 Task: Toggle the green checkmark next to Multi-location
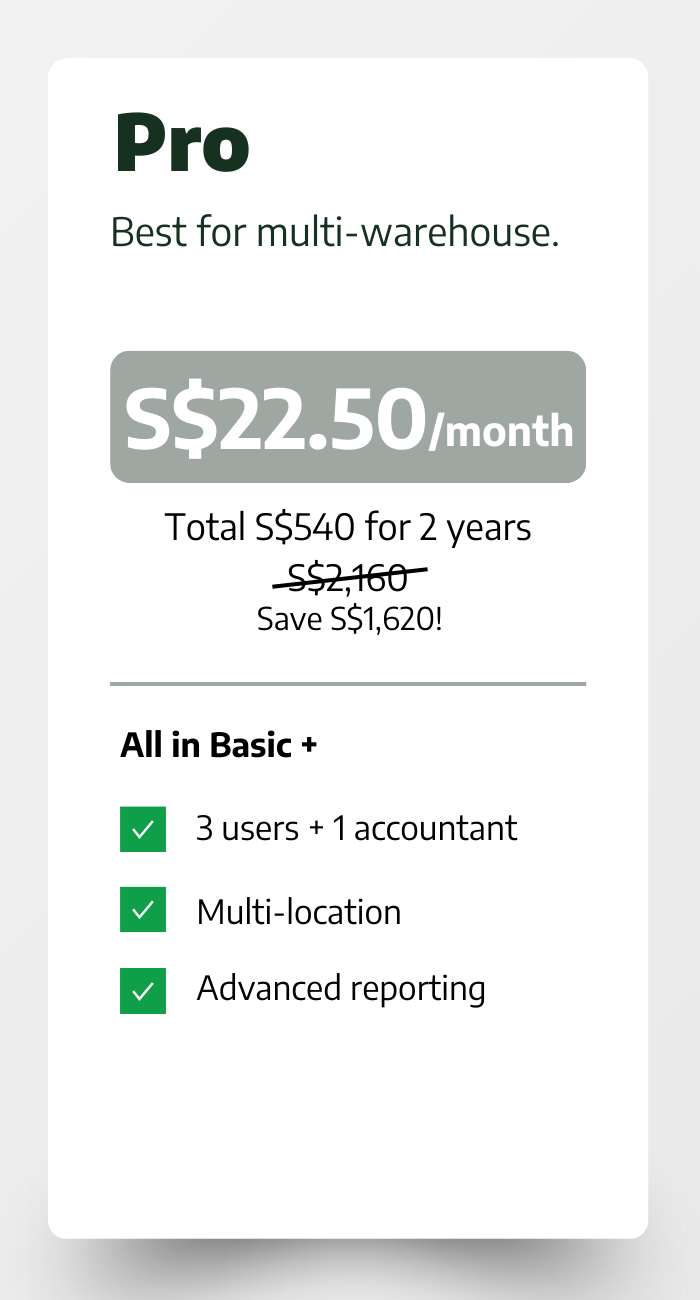pos(143,909)
